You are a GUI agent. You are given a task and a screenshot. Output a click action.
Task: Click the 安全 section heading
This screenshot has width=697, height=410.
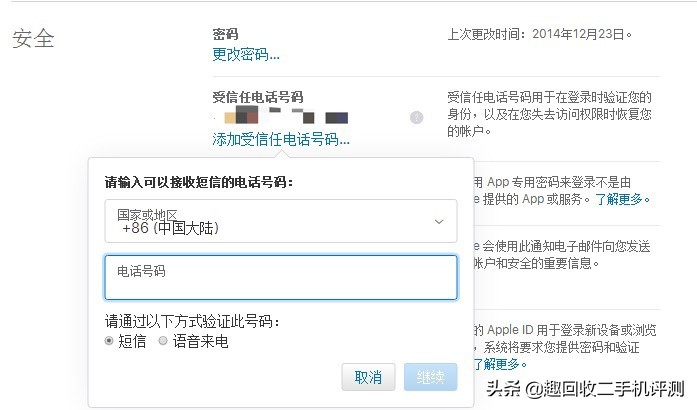pyautogui.click(x=33, y=39)
